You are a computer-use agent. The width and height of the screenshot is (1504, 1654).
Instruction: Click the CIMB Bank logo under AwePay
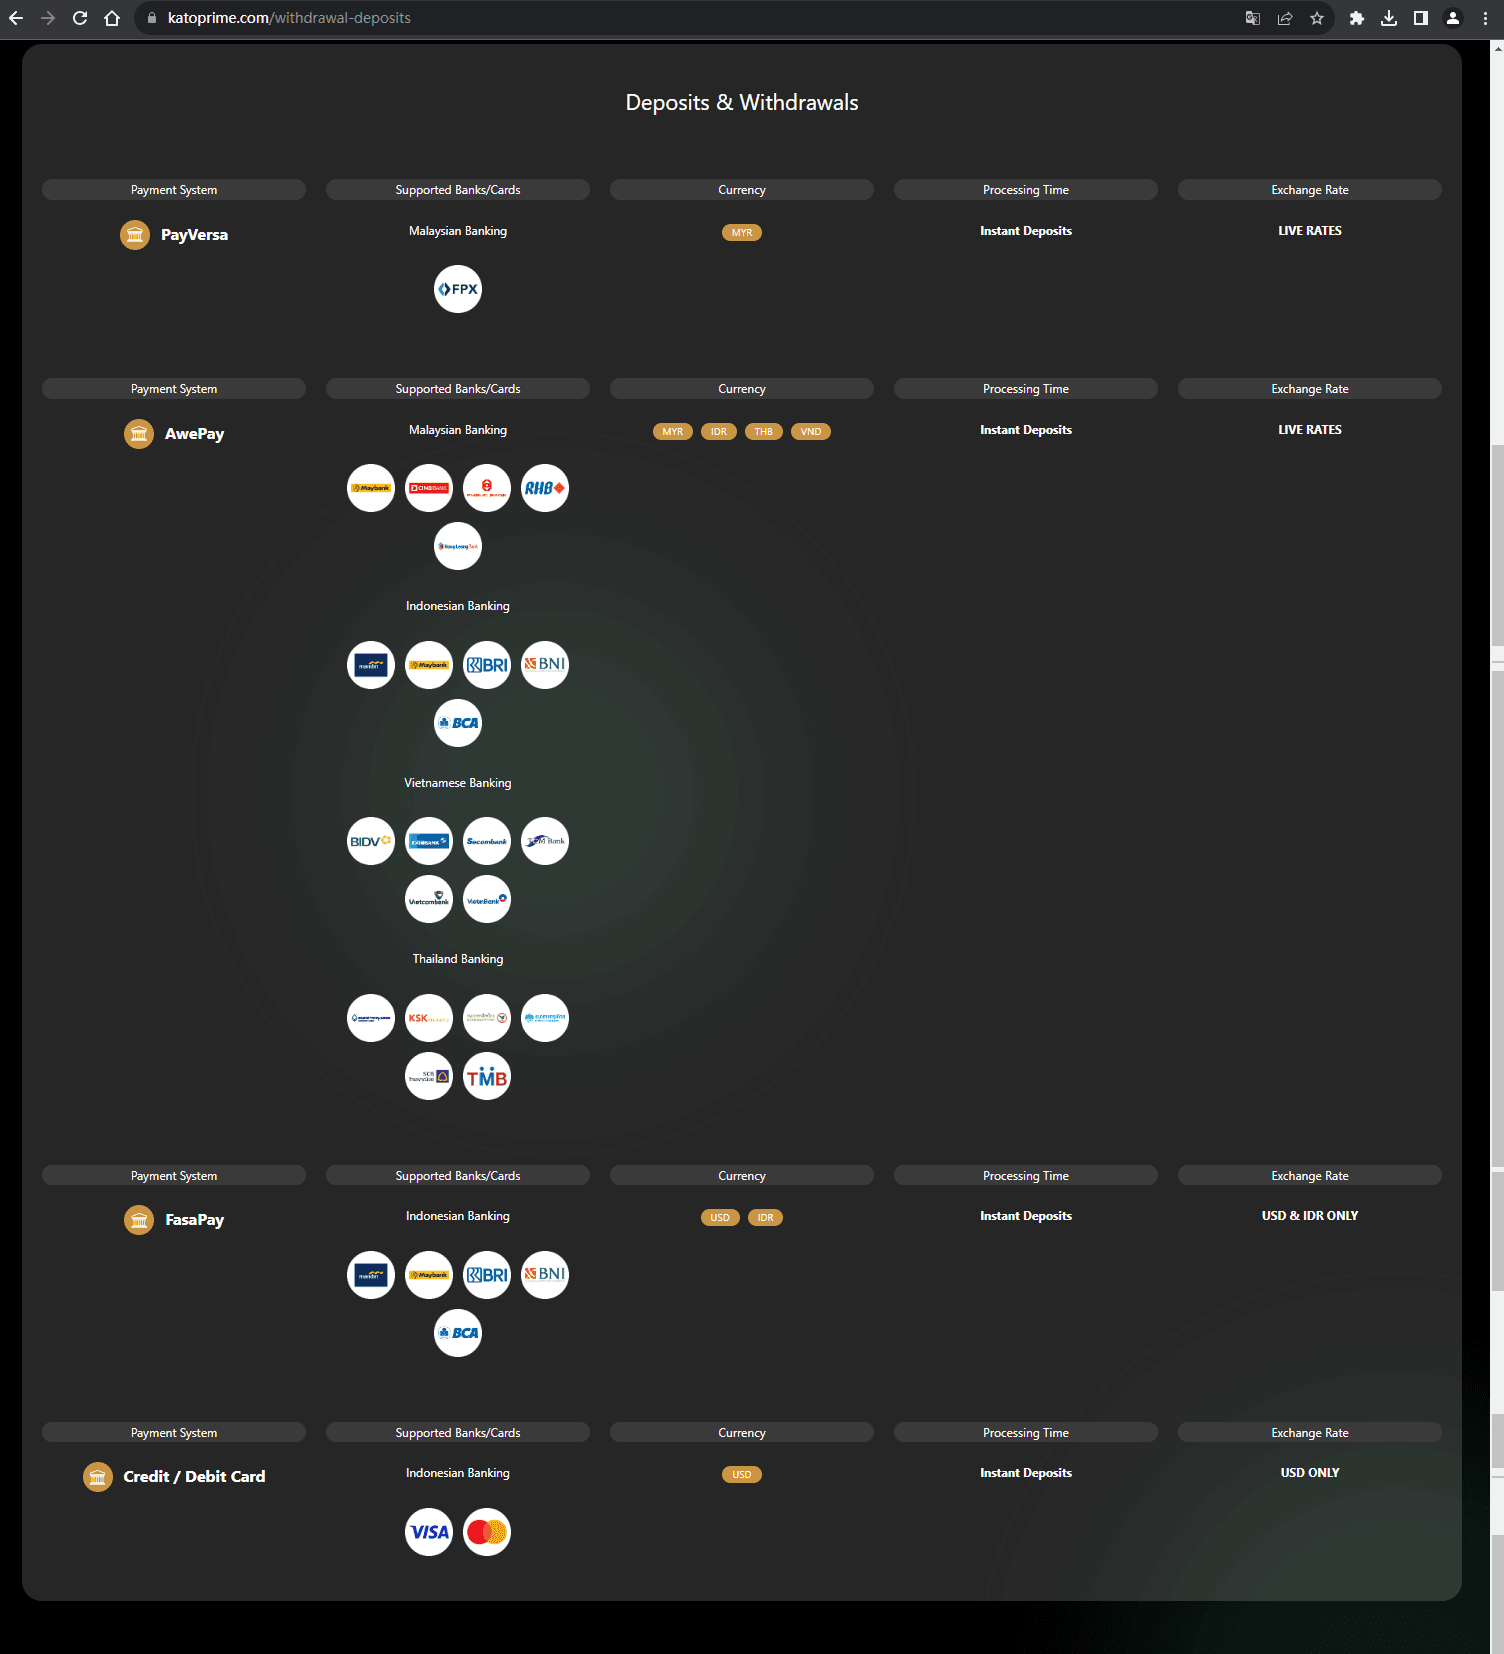(429, 488)
